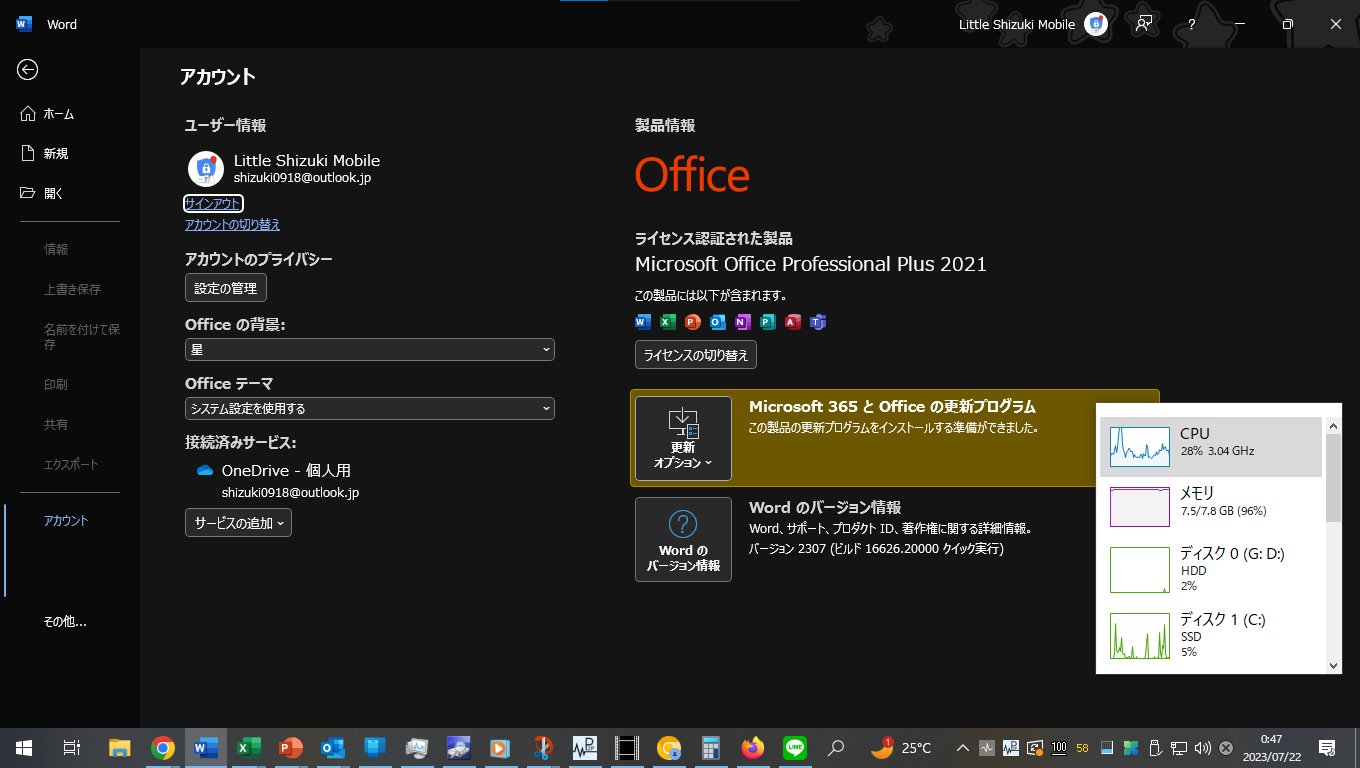Click the Publisher product icon under included apps
The width and height of the screenshot is (1360, 768).
click(768, 322)
